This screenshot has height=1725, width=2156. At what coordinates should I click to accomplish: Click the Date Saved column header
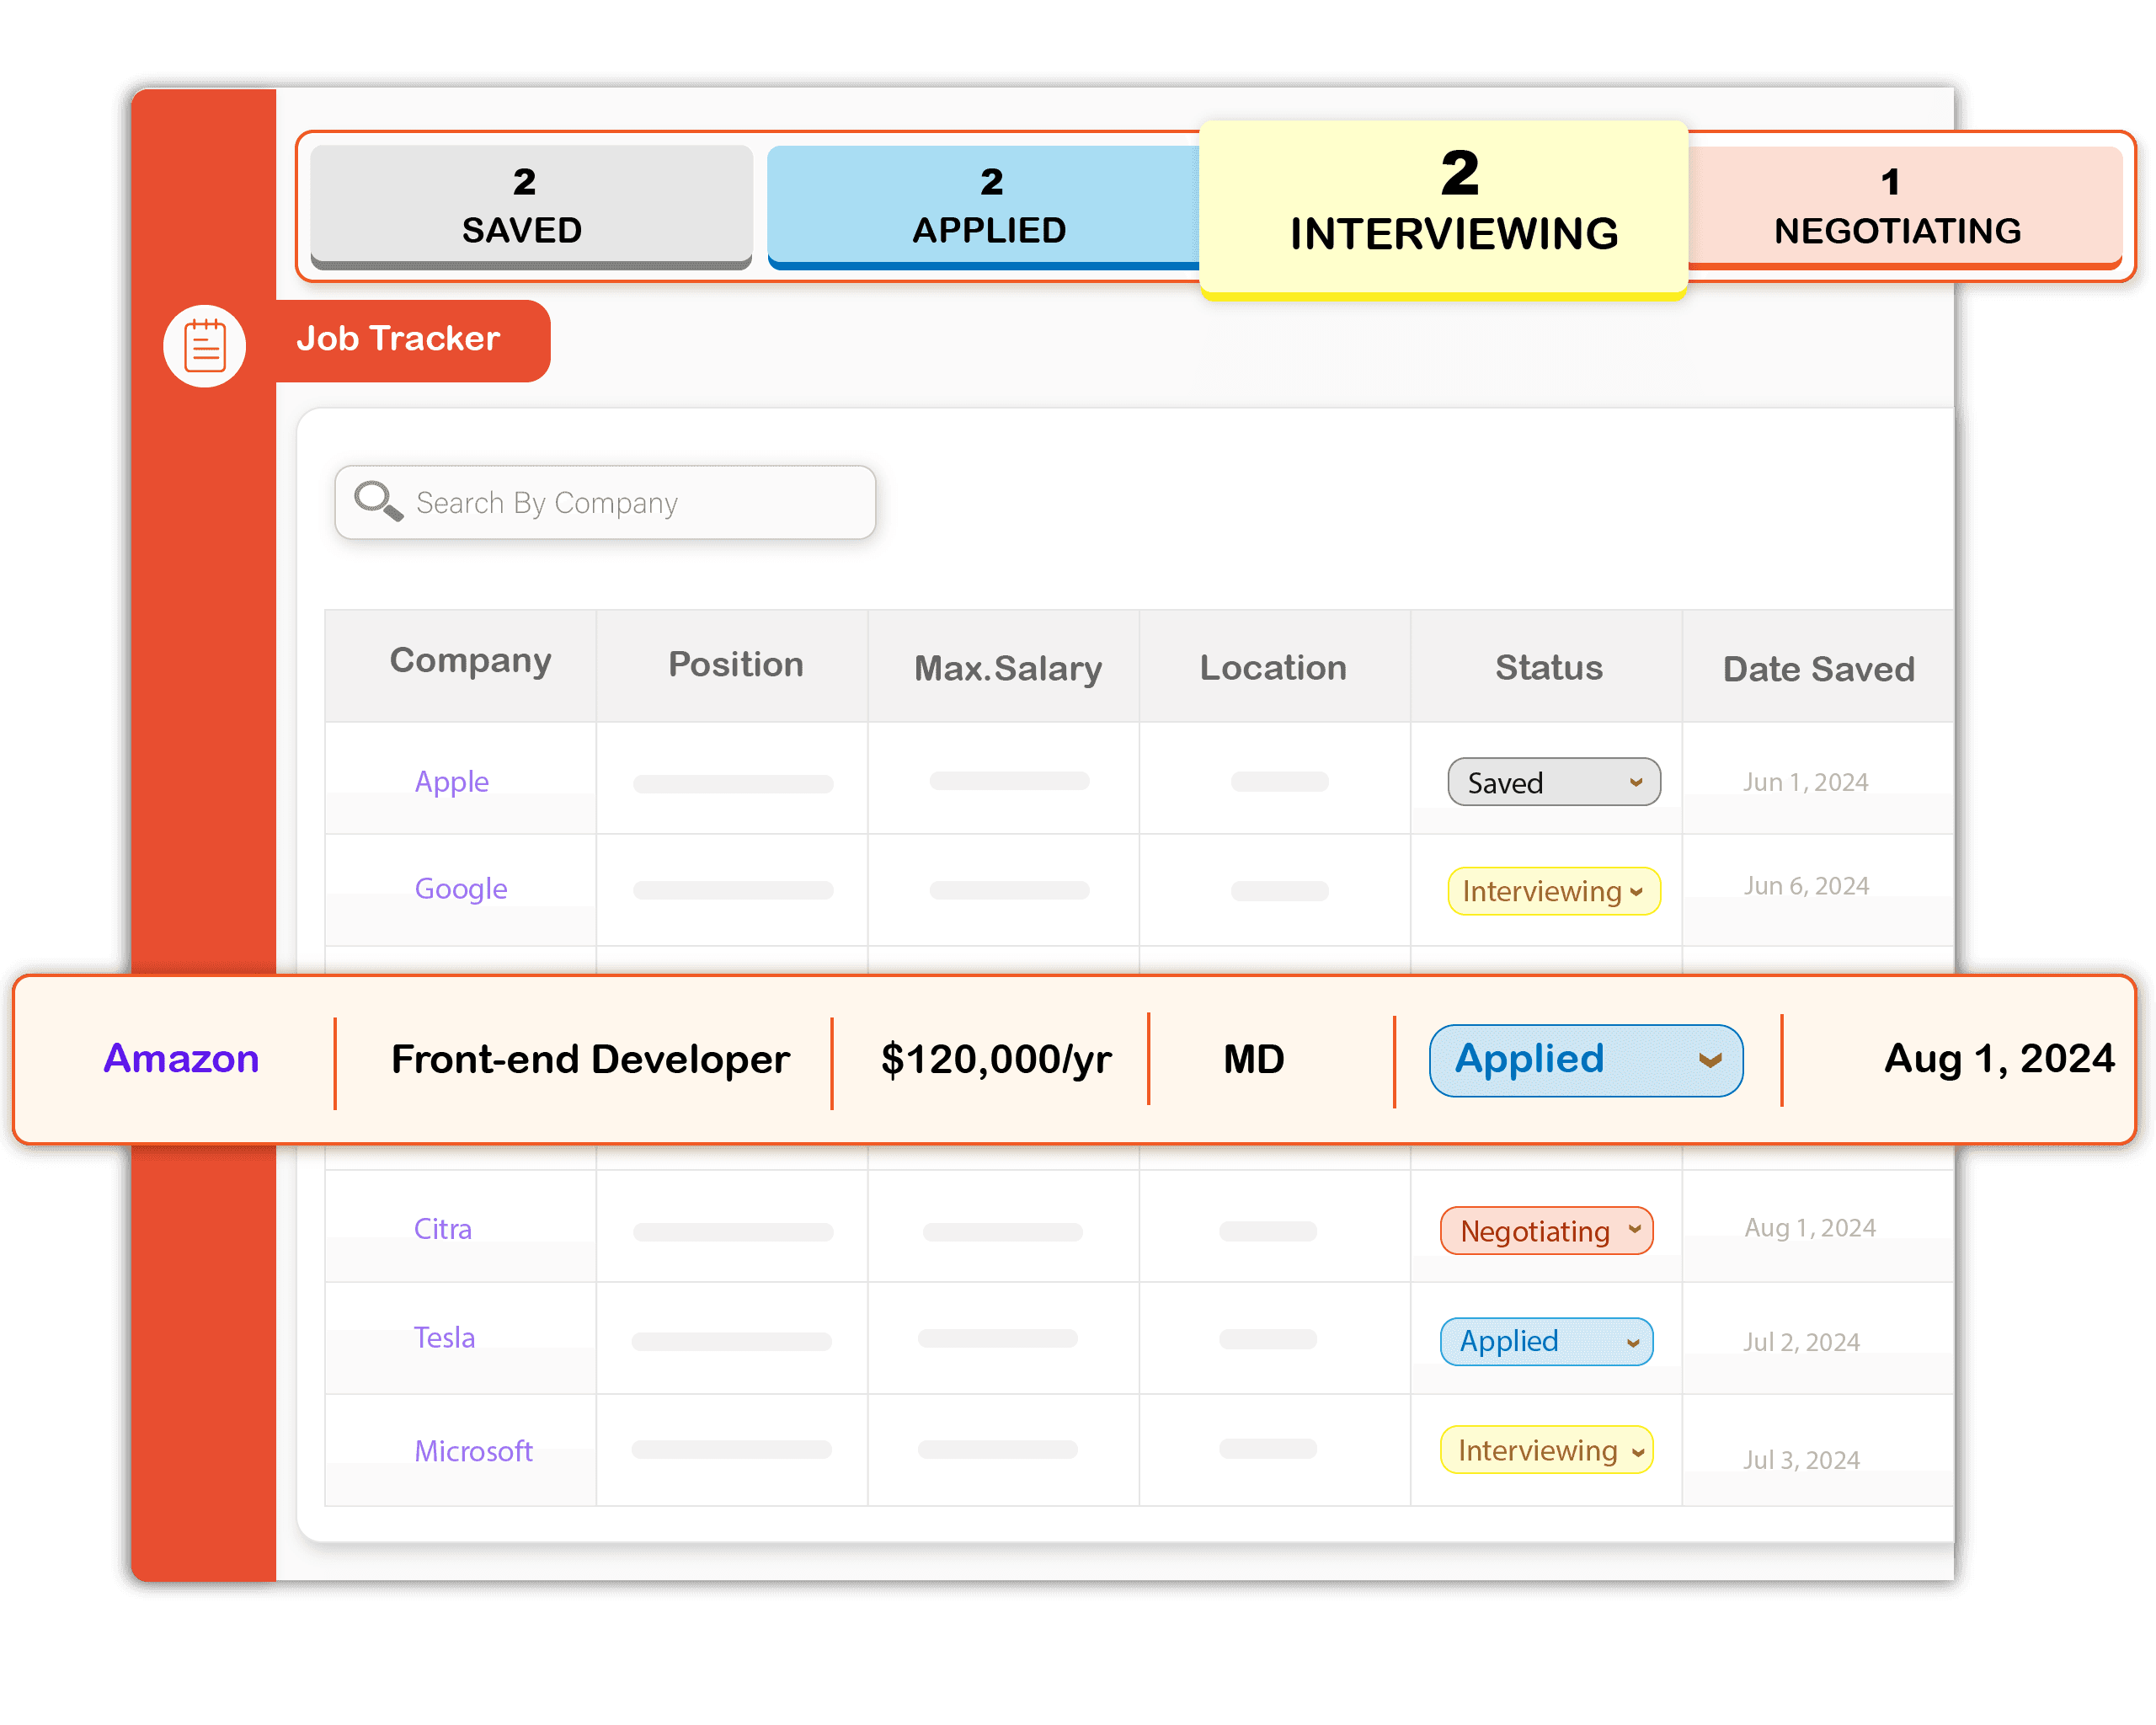click(1818, 668)
